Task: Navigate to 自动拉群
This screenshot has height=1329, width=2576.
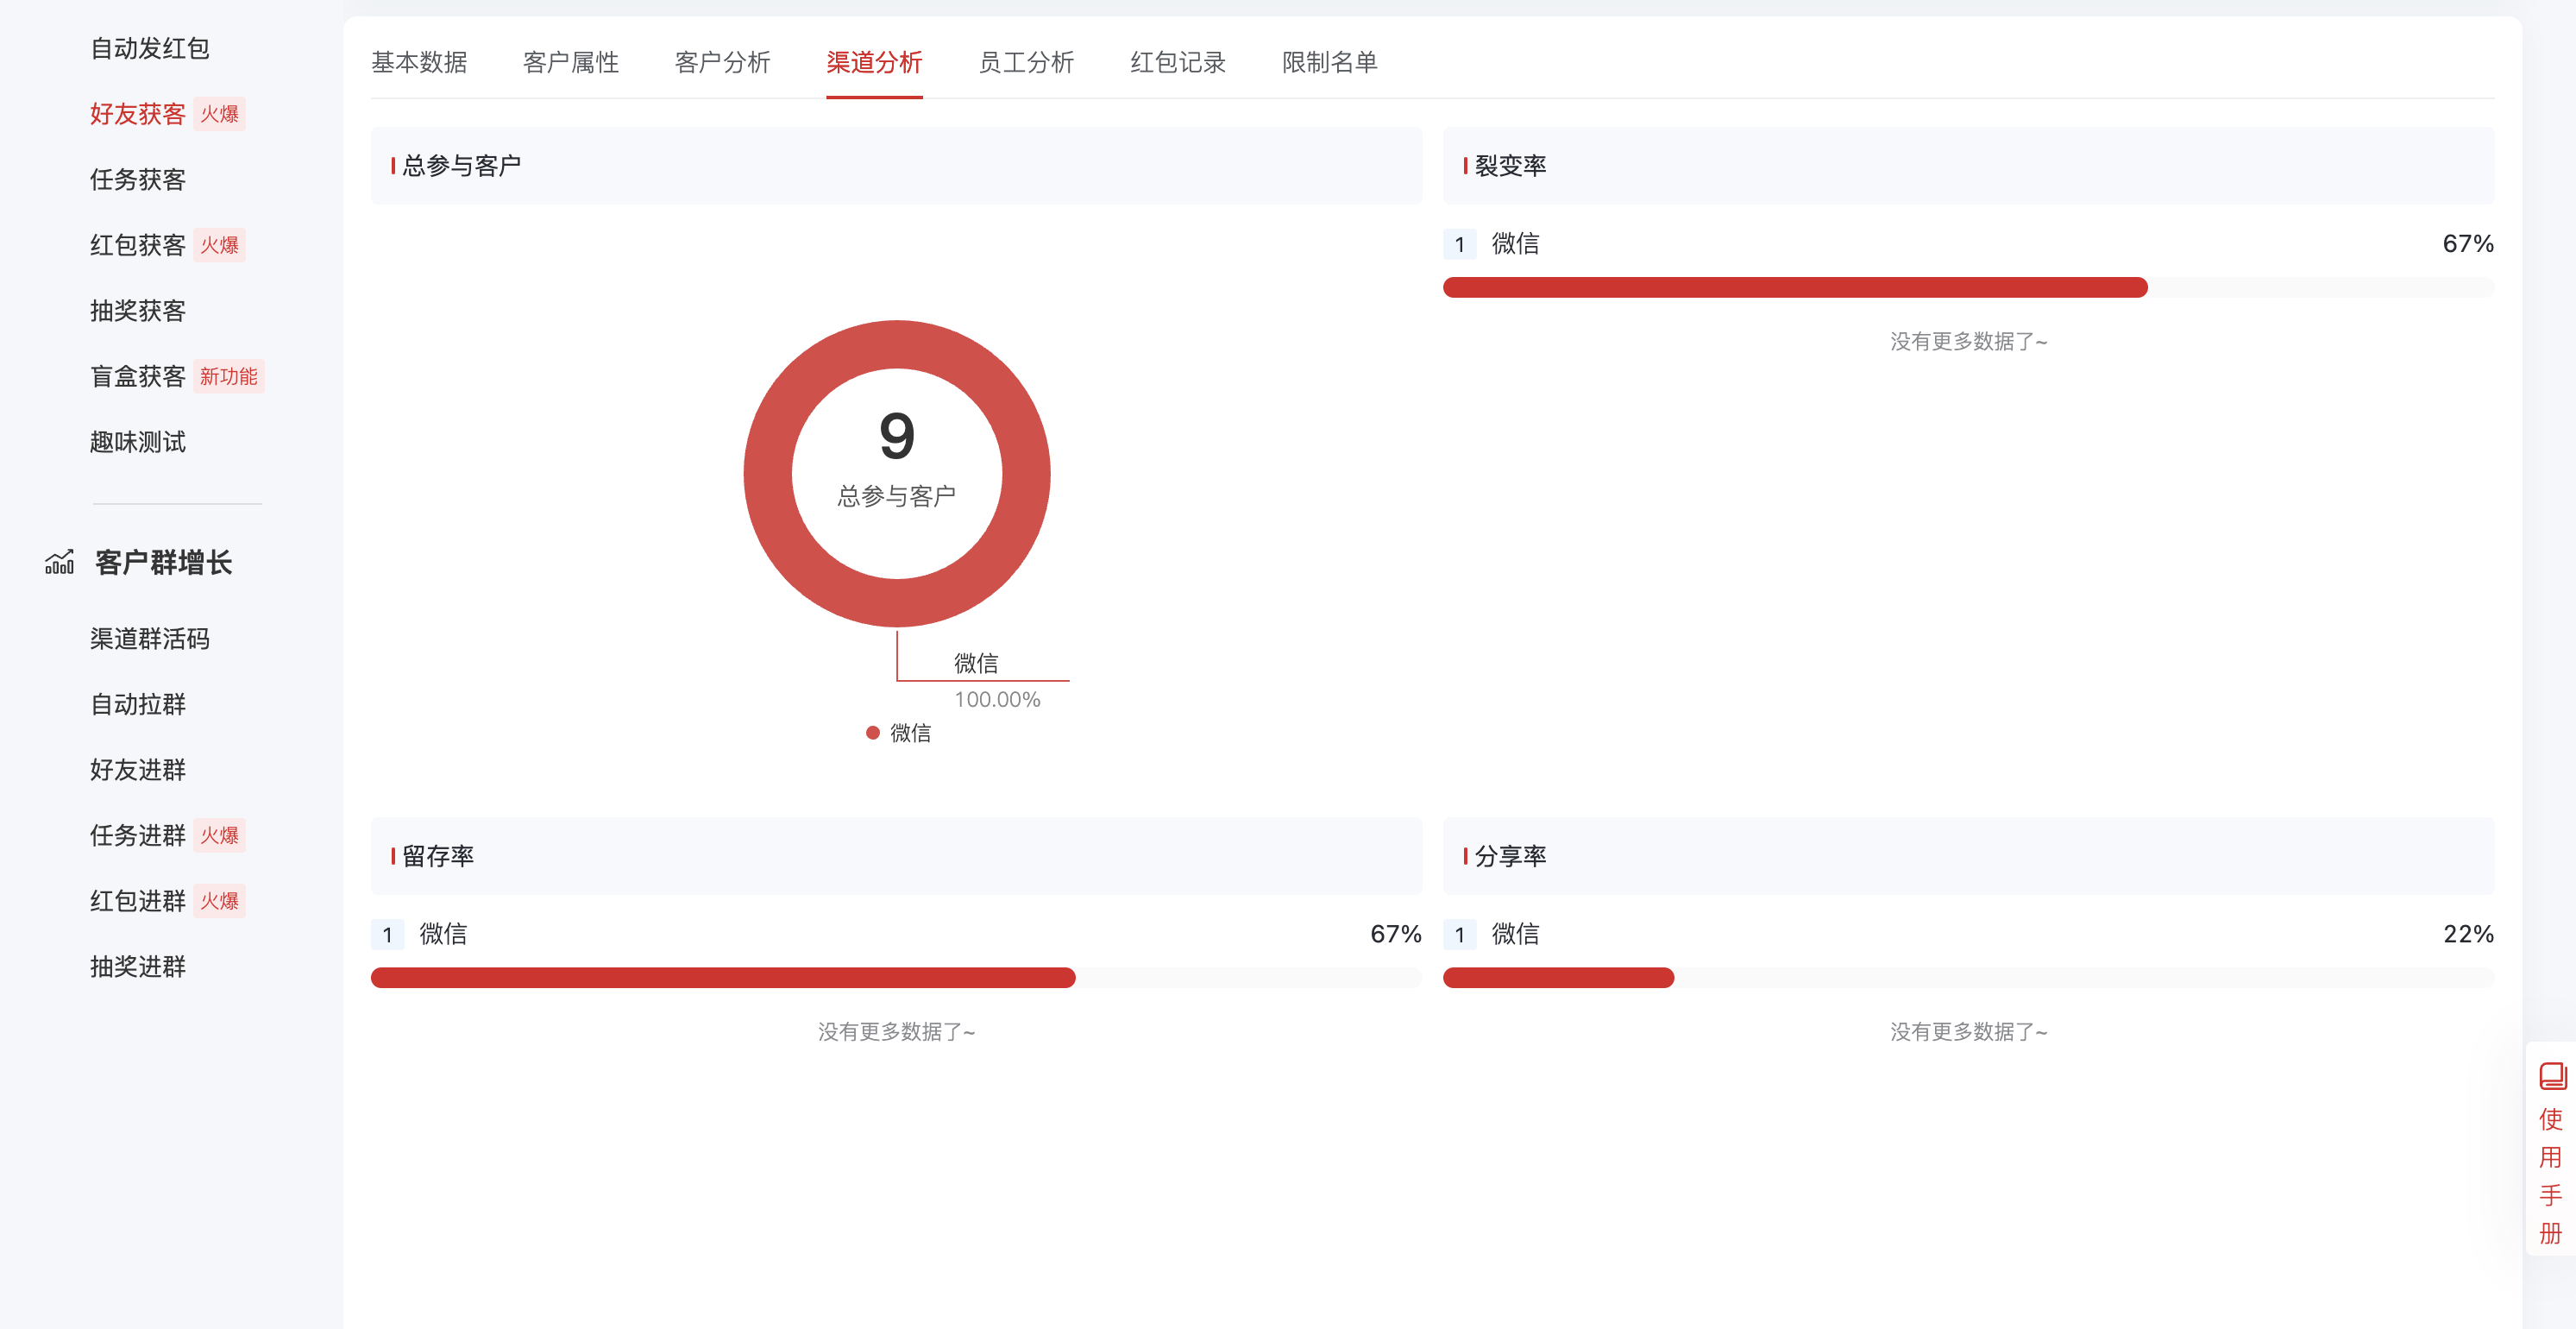Action: (x=137, y=704)
